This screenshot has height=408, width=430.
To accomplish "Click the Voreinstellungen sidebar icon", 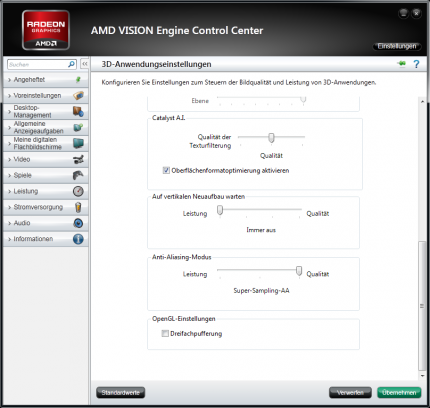I will point(78,96).
